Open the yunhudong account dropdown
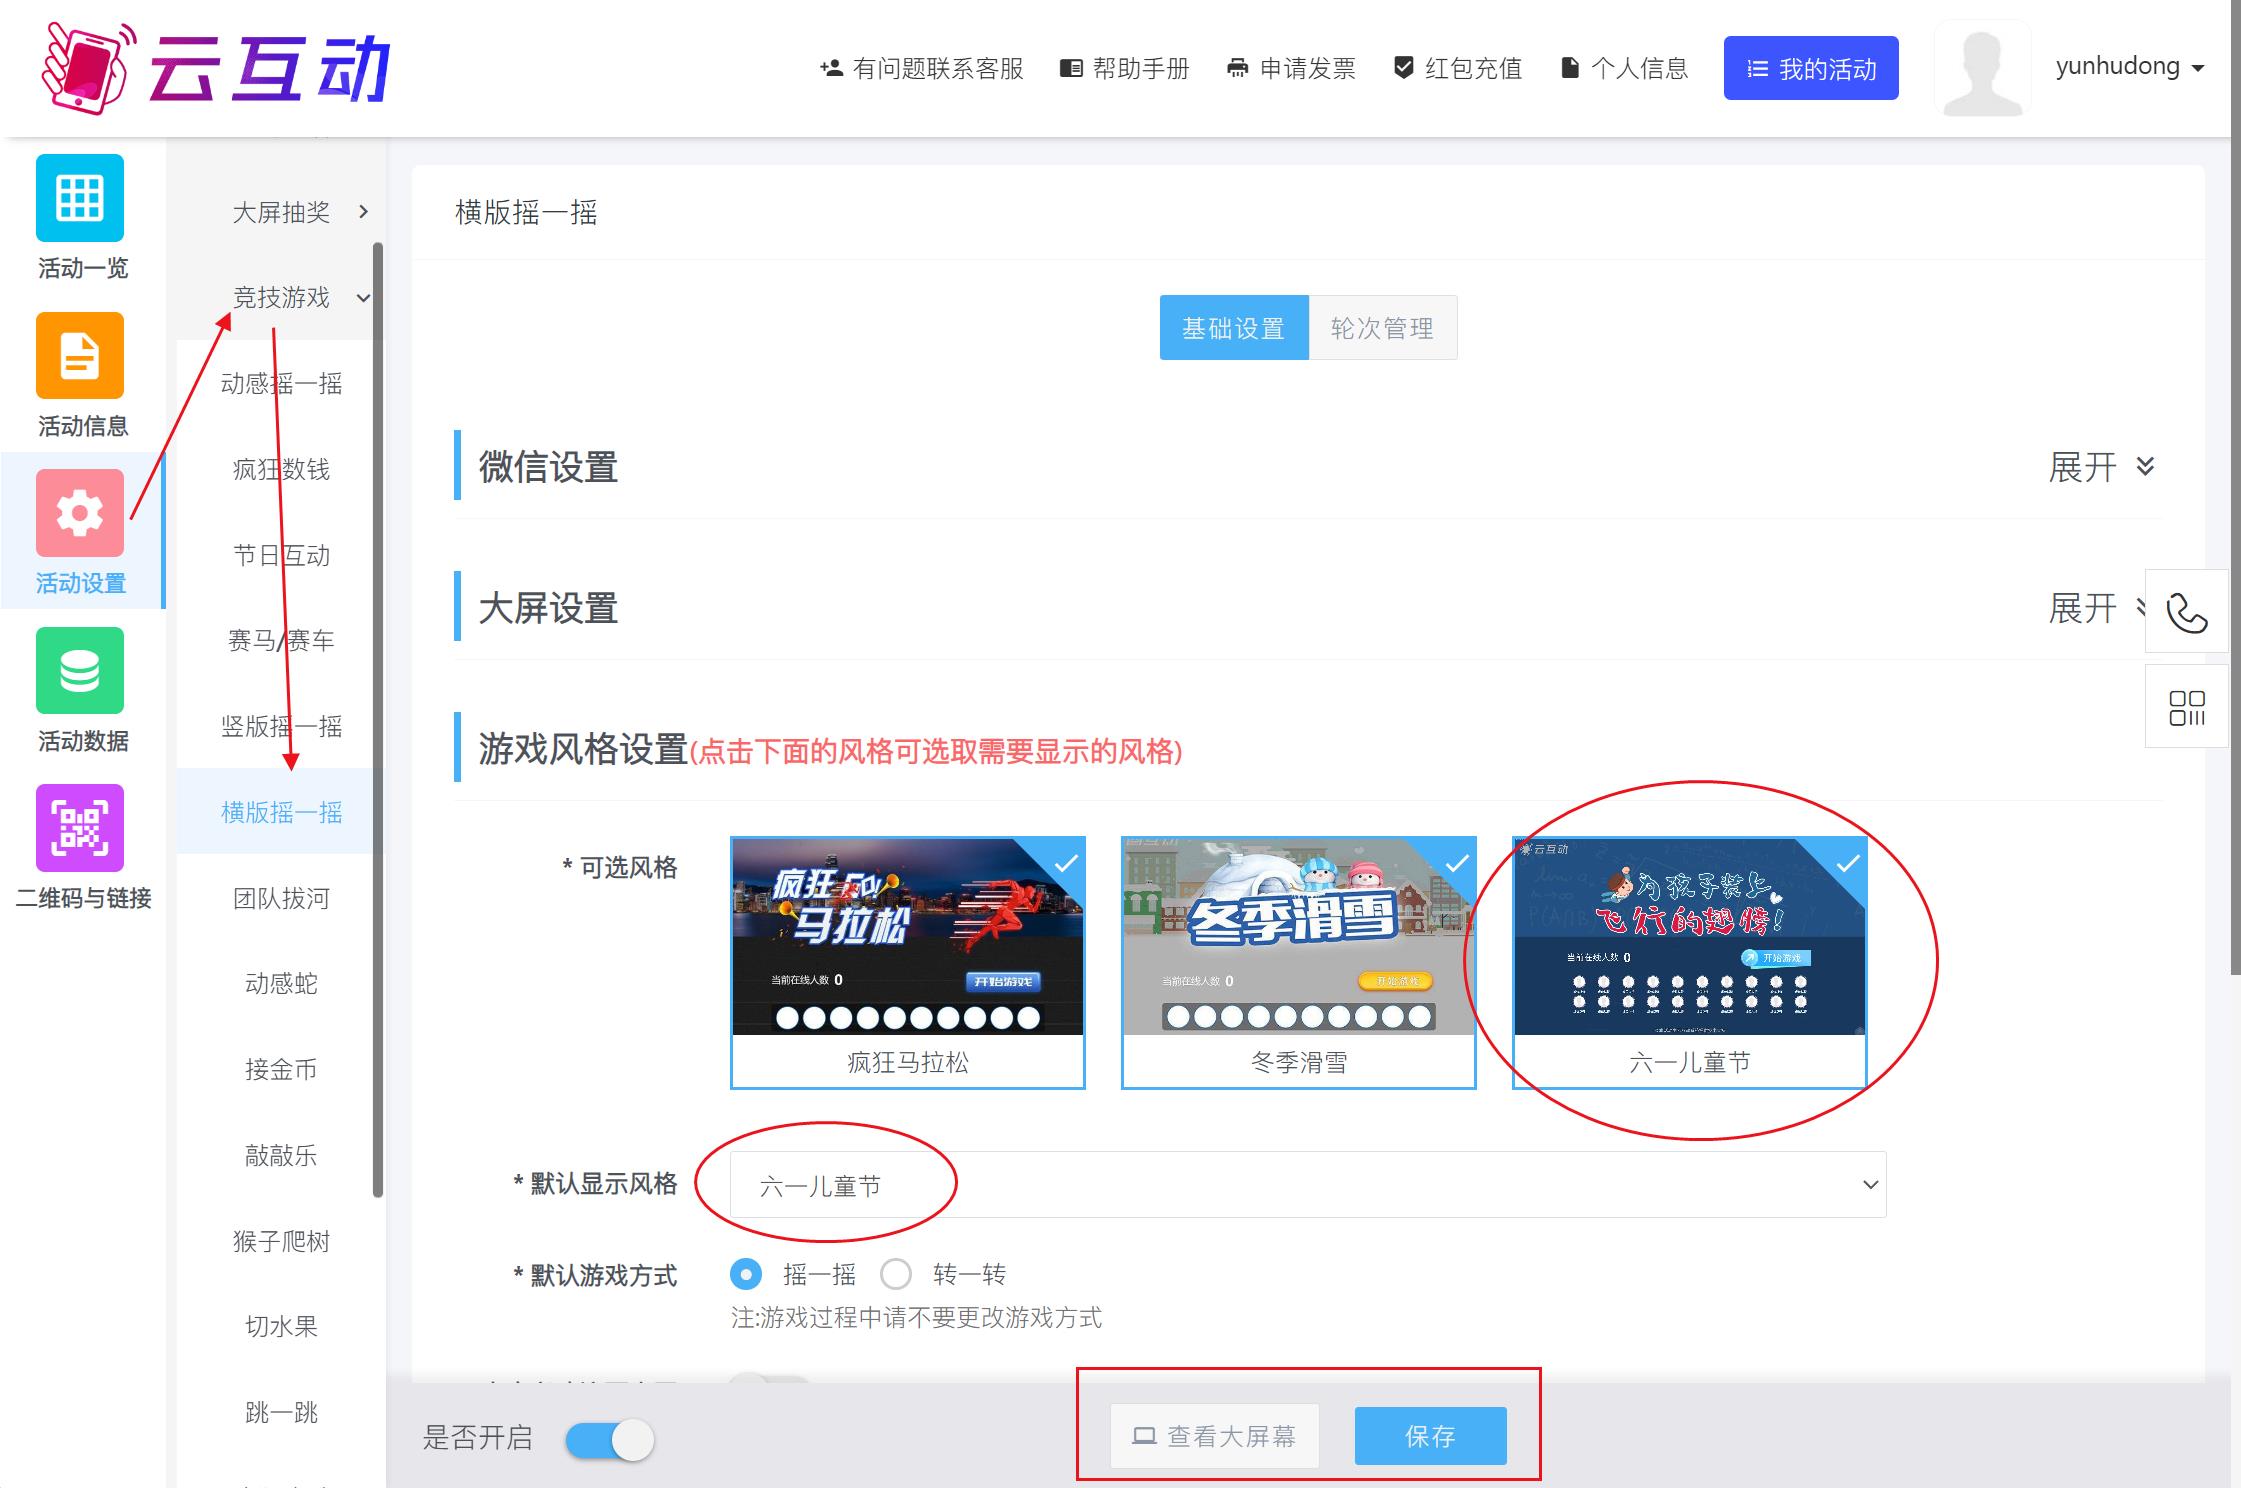Image resolution: width=2241 pixels, height=1488 pixels. tap(2130, 67)
